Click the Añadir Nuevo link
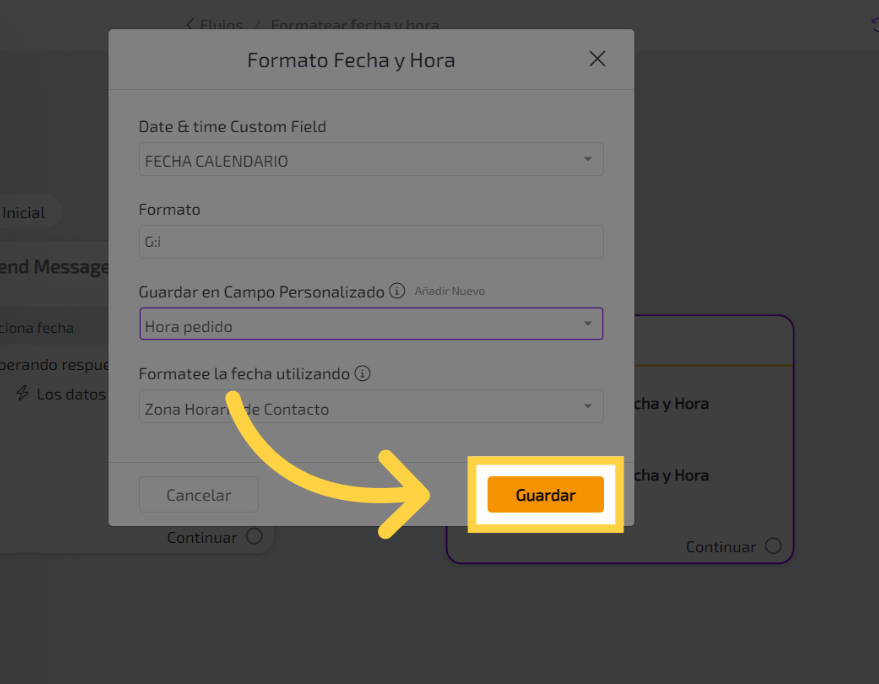Image resolution: width=879 pixels, height=684 pixels. (449, 291)
